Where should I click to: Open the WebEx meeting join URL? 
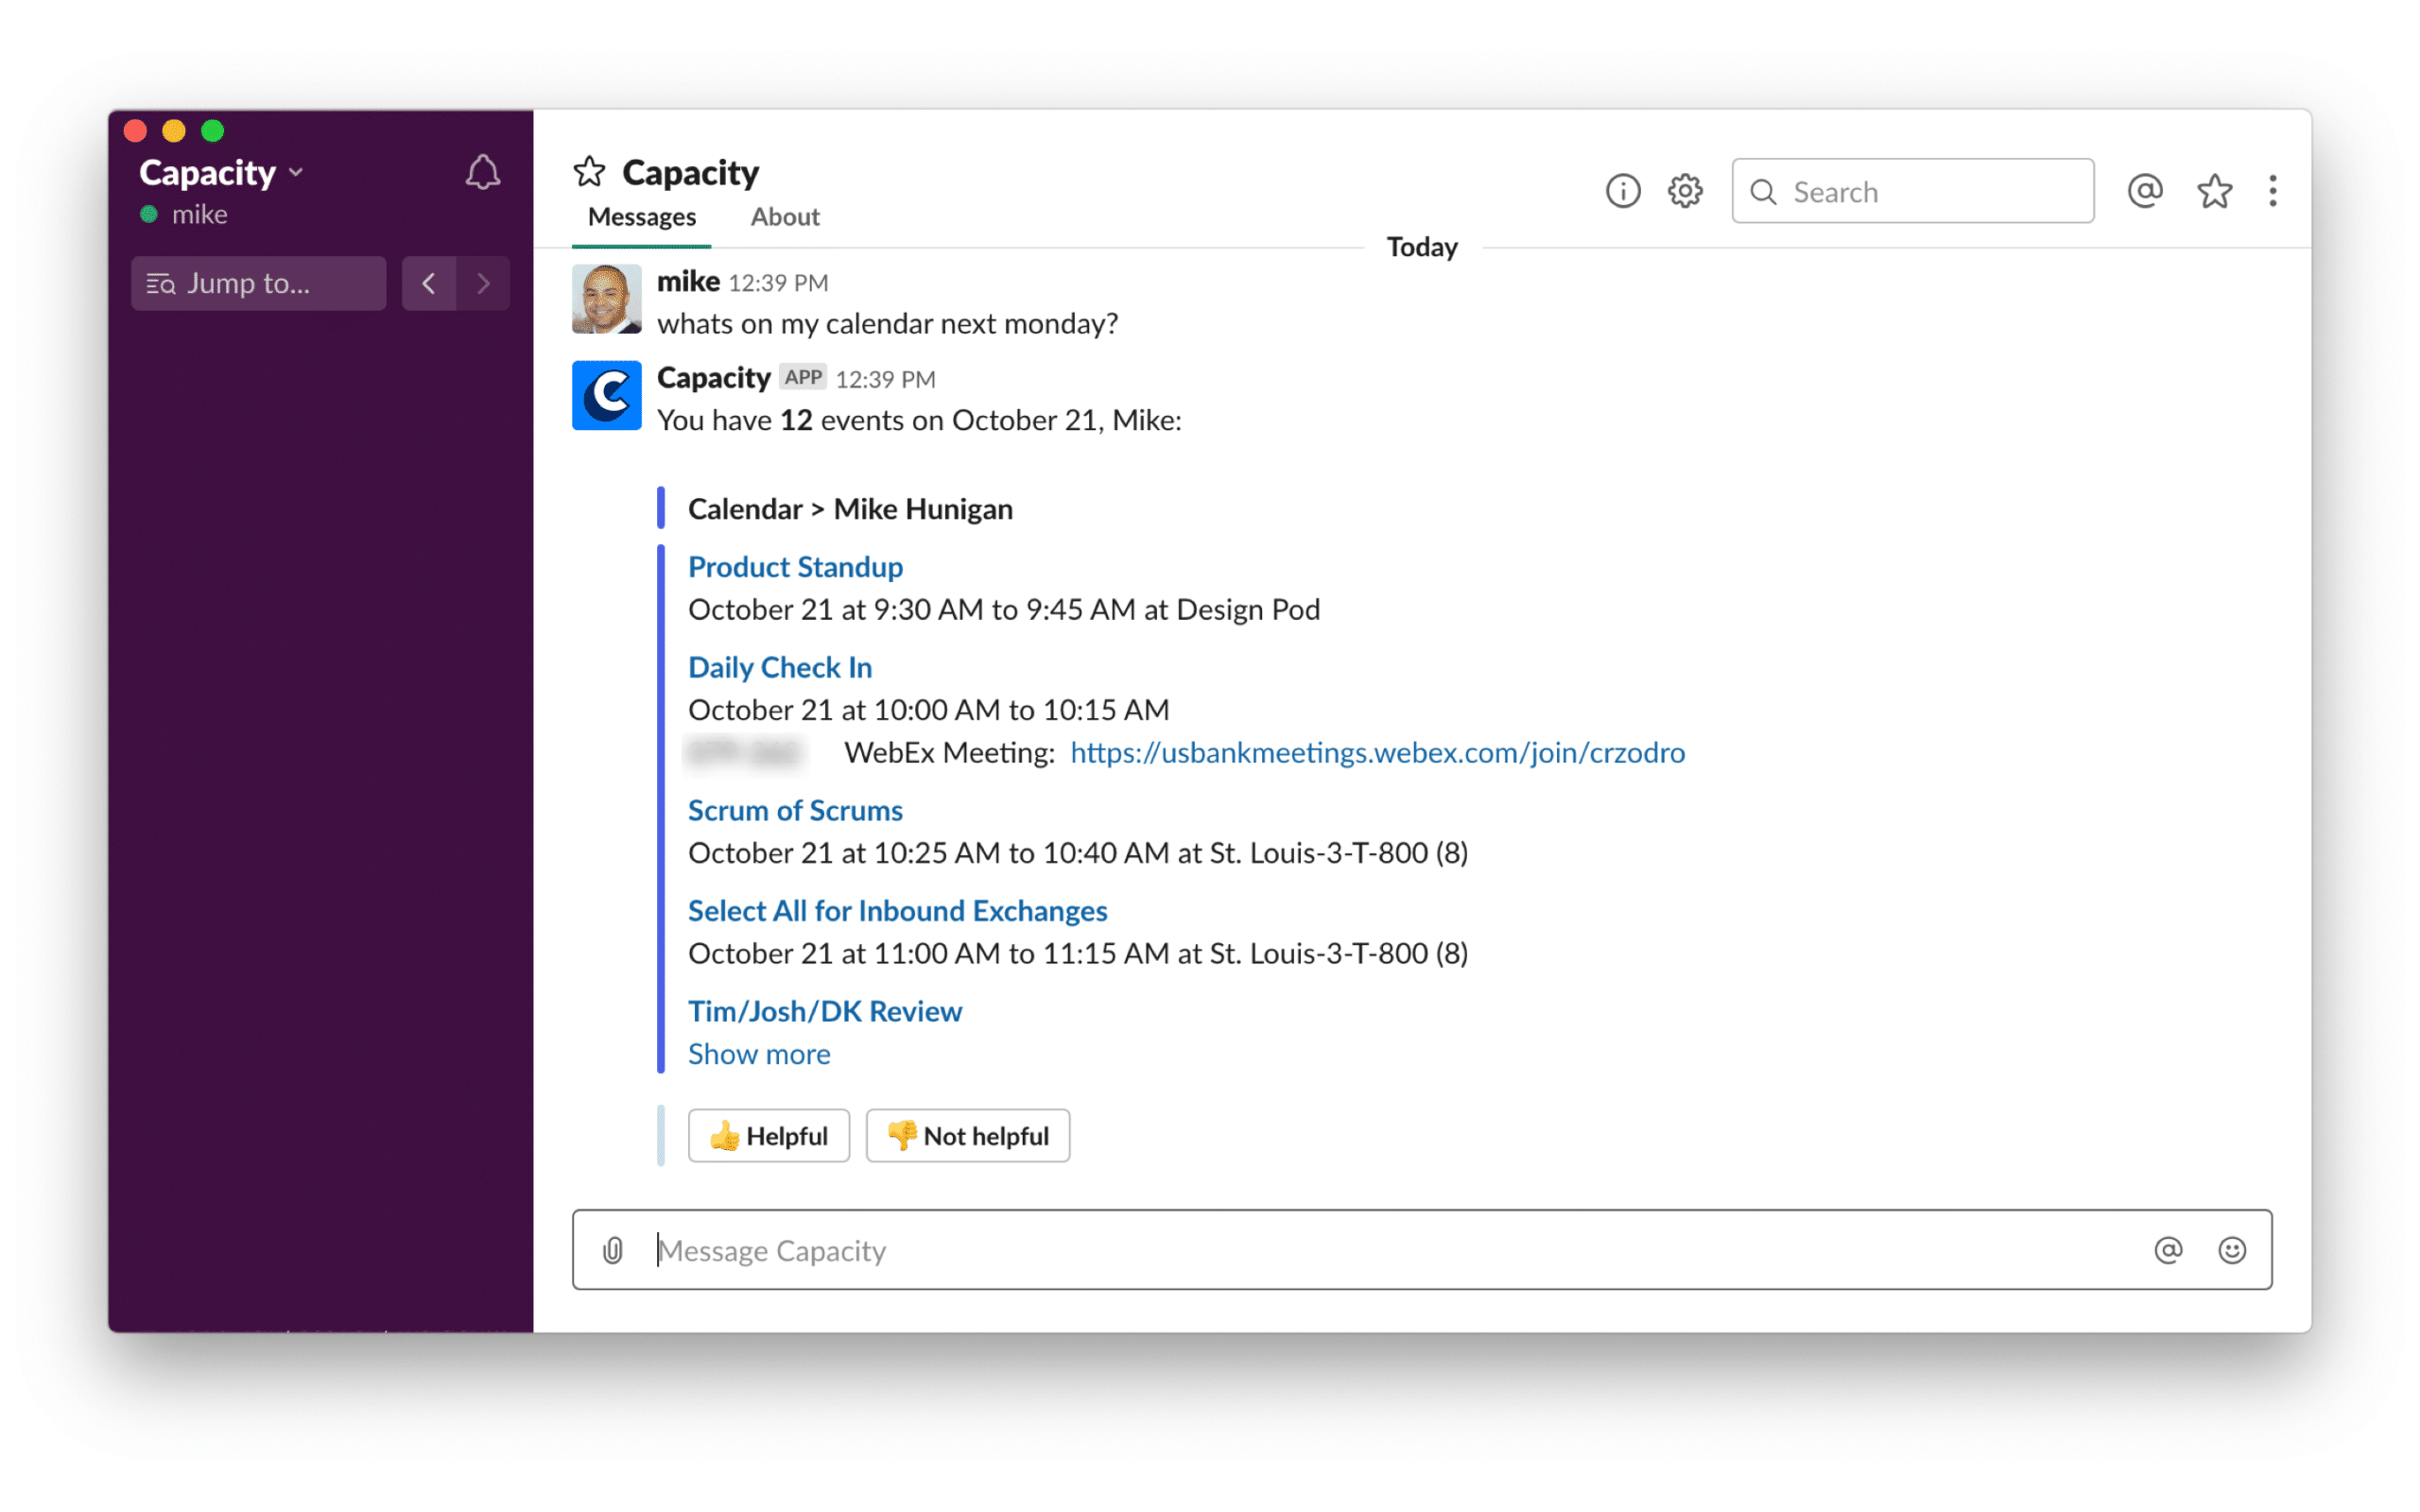(x=1377, y=752)
